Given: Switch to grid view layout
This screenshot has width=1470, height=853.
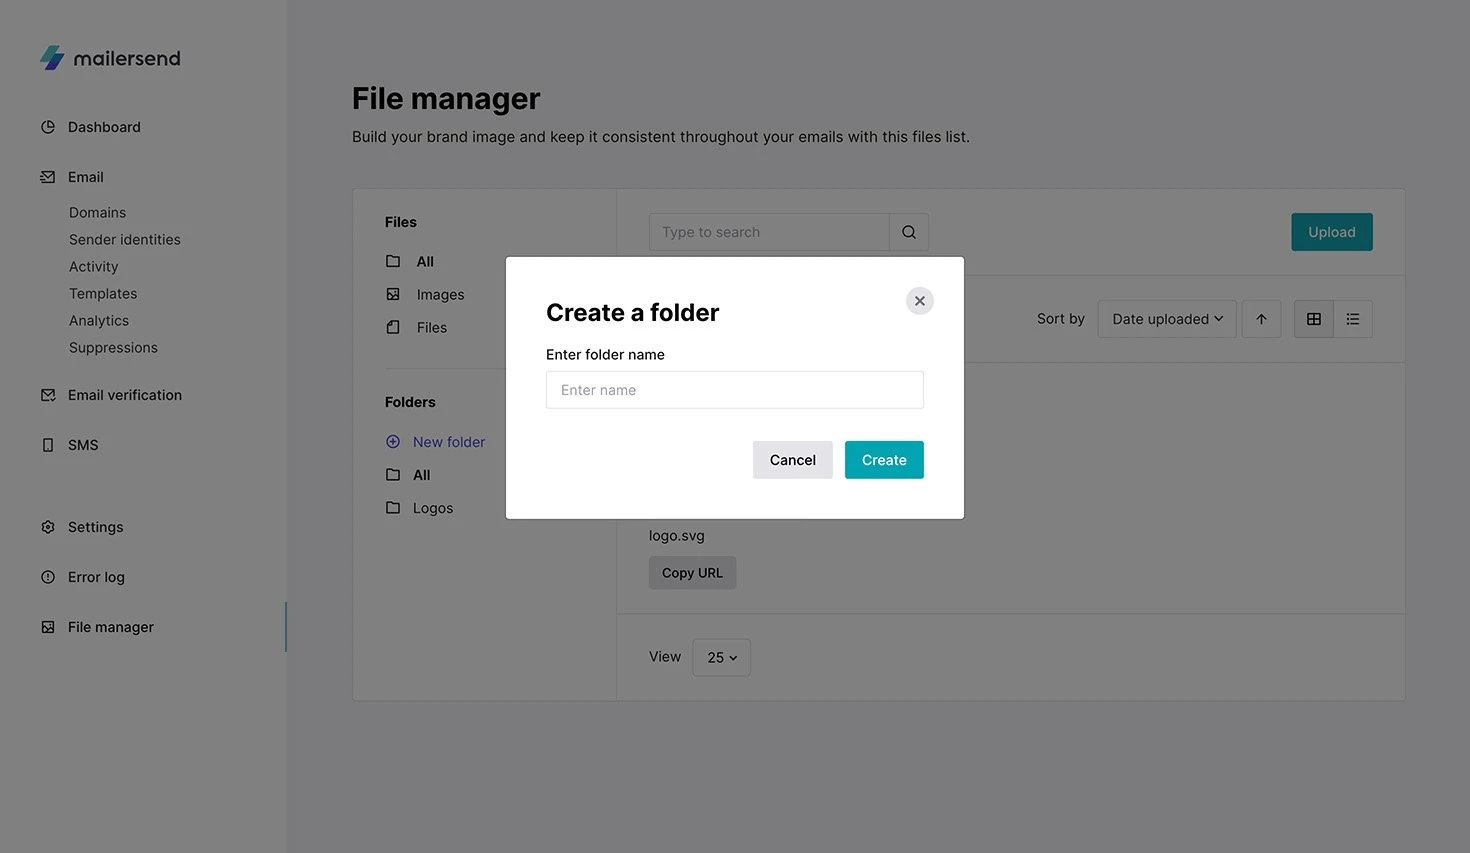Looking at the screenshot, I should [x=1313, y=319].
